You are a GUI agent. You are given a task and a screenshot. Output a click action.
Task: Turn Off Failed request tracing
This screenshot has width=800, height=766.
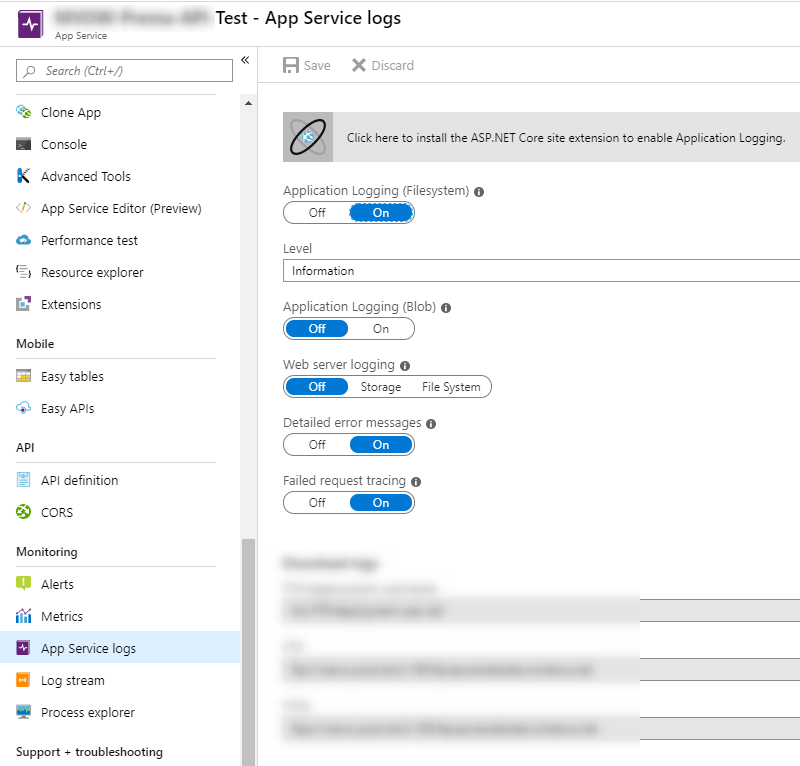pyautogui.click(x=317, y=503)
